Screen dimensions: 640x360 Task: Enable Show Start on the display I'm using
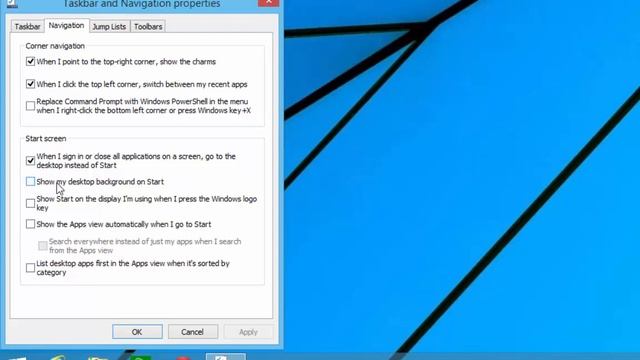click(x=31, y=203)
